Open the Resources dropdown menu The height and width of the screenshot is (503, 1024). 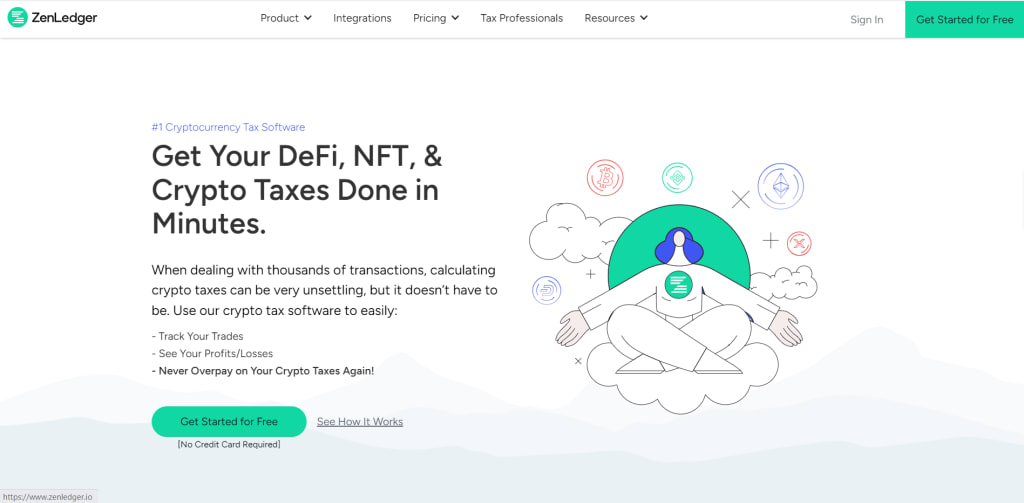click(616, 18)
